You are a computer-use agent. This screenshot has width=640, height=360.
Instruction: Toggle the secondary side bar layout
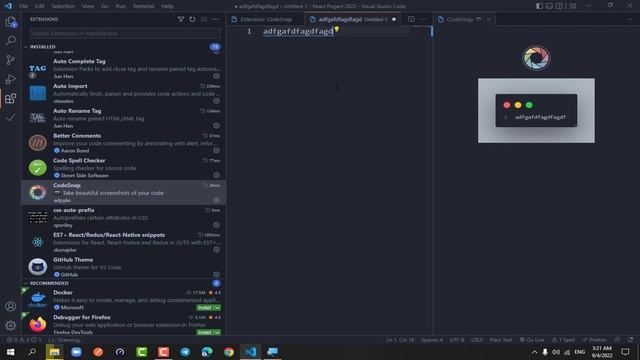pyautogui.click(x=559, y=6)
